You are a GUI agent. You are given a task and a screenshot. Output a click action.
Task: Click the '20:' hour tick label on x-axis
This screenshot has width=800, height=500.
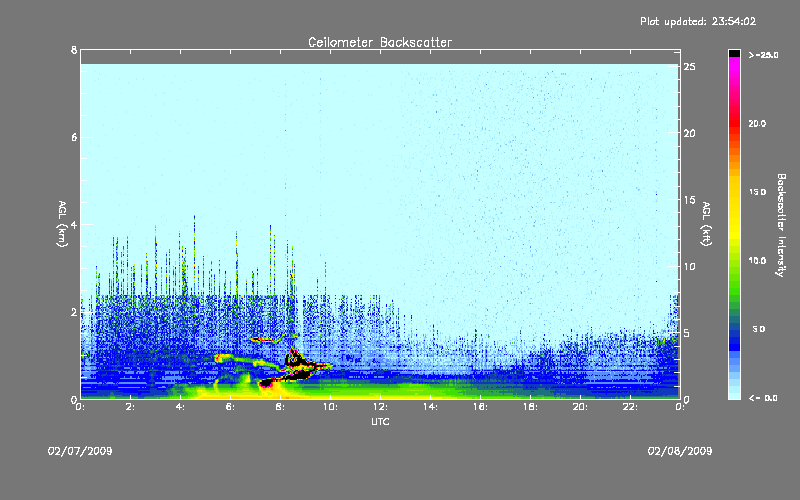tap(580, 407)
